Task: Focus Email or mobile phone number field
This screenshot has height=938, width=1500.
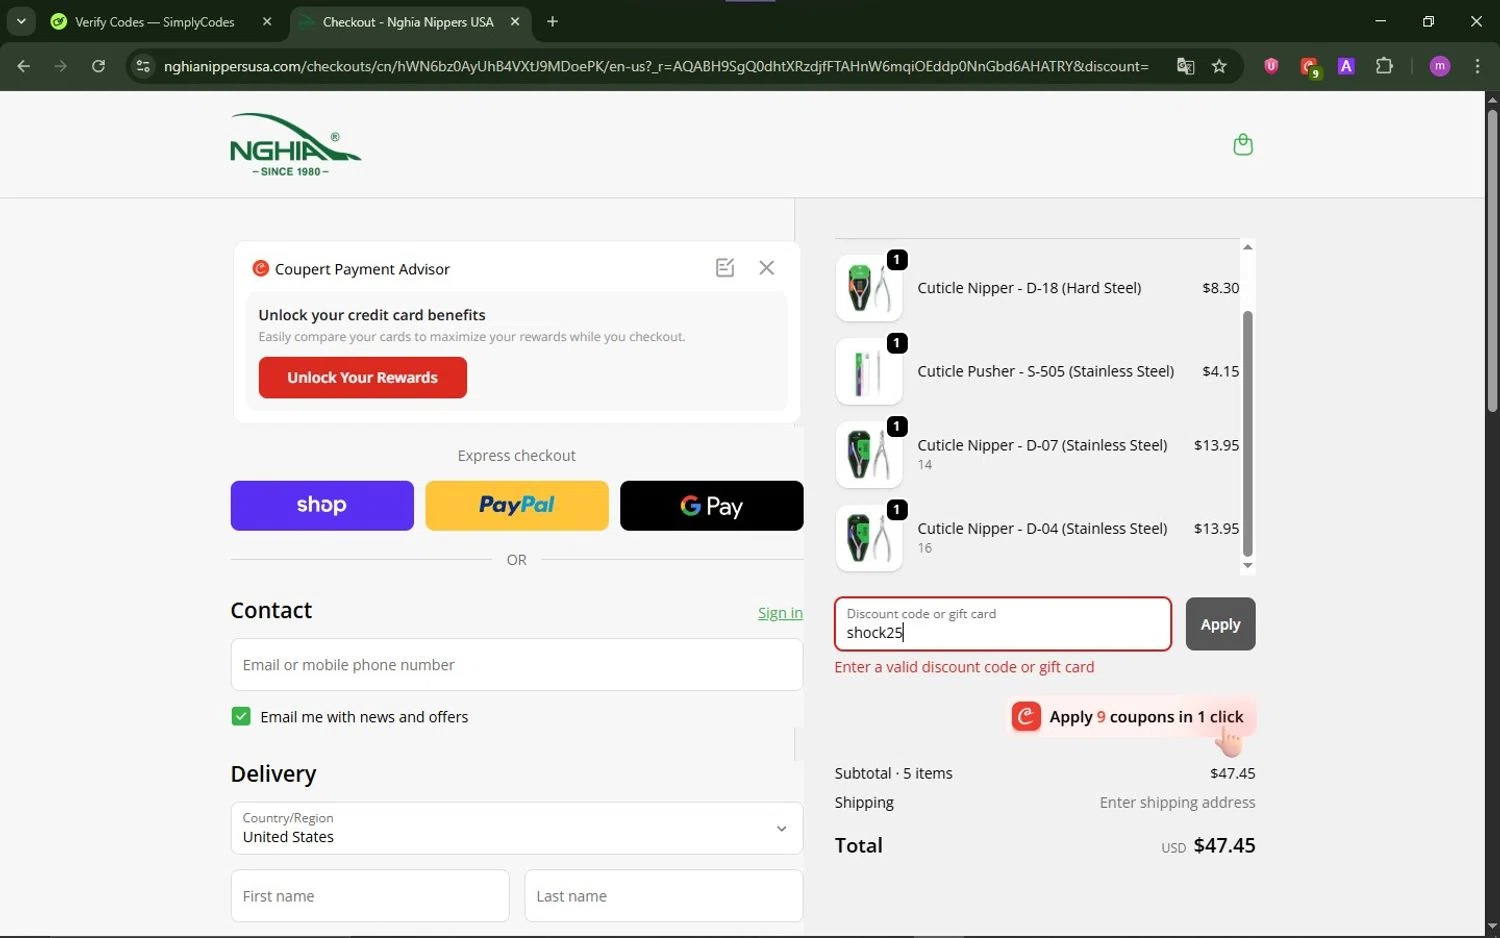Action: 517,665
